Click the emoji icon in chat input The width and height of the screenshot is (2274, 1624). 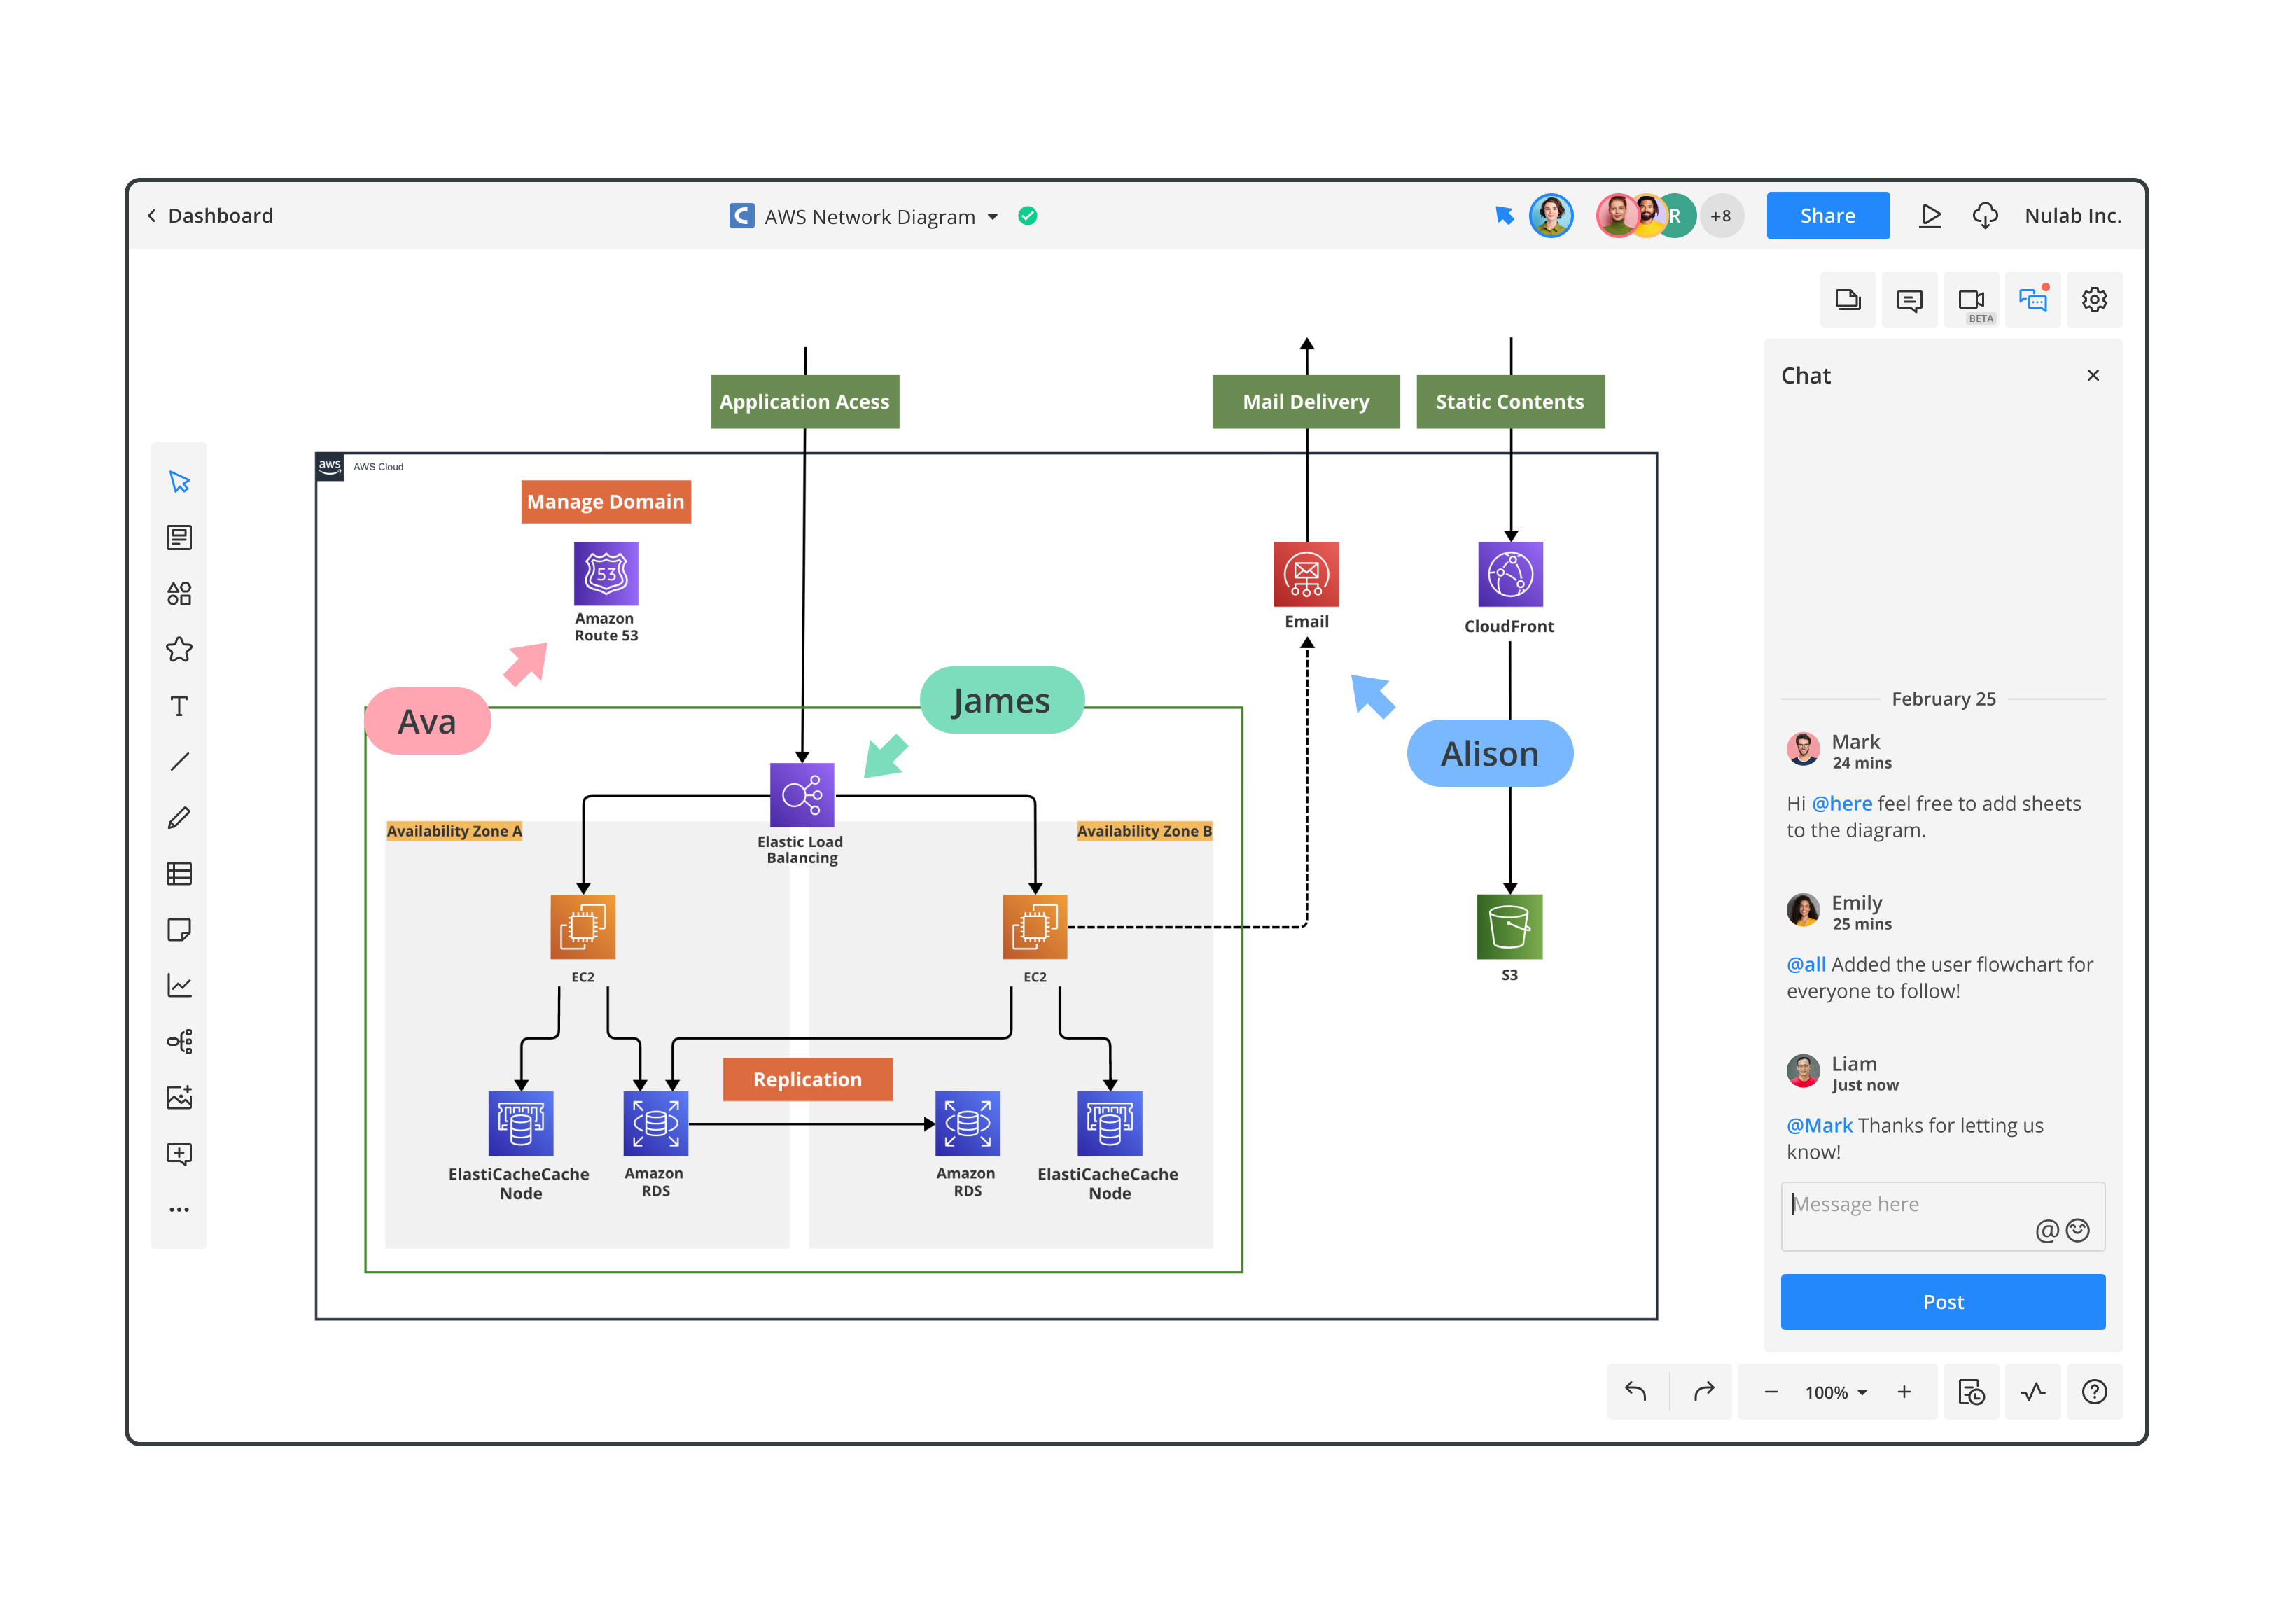[2082, 1231]
